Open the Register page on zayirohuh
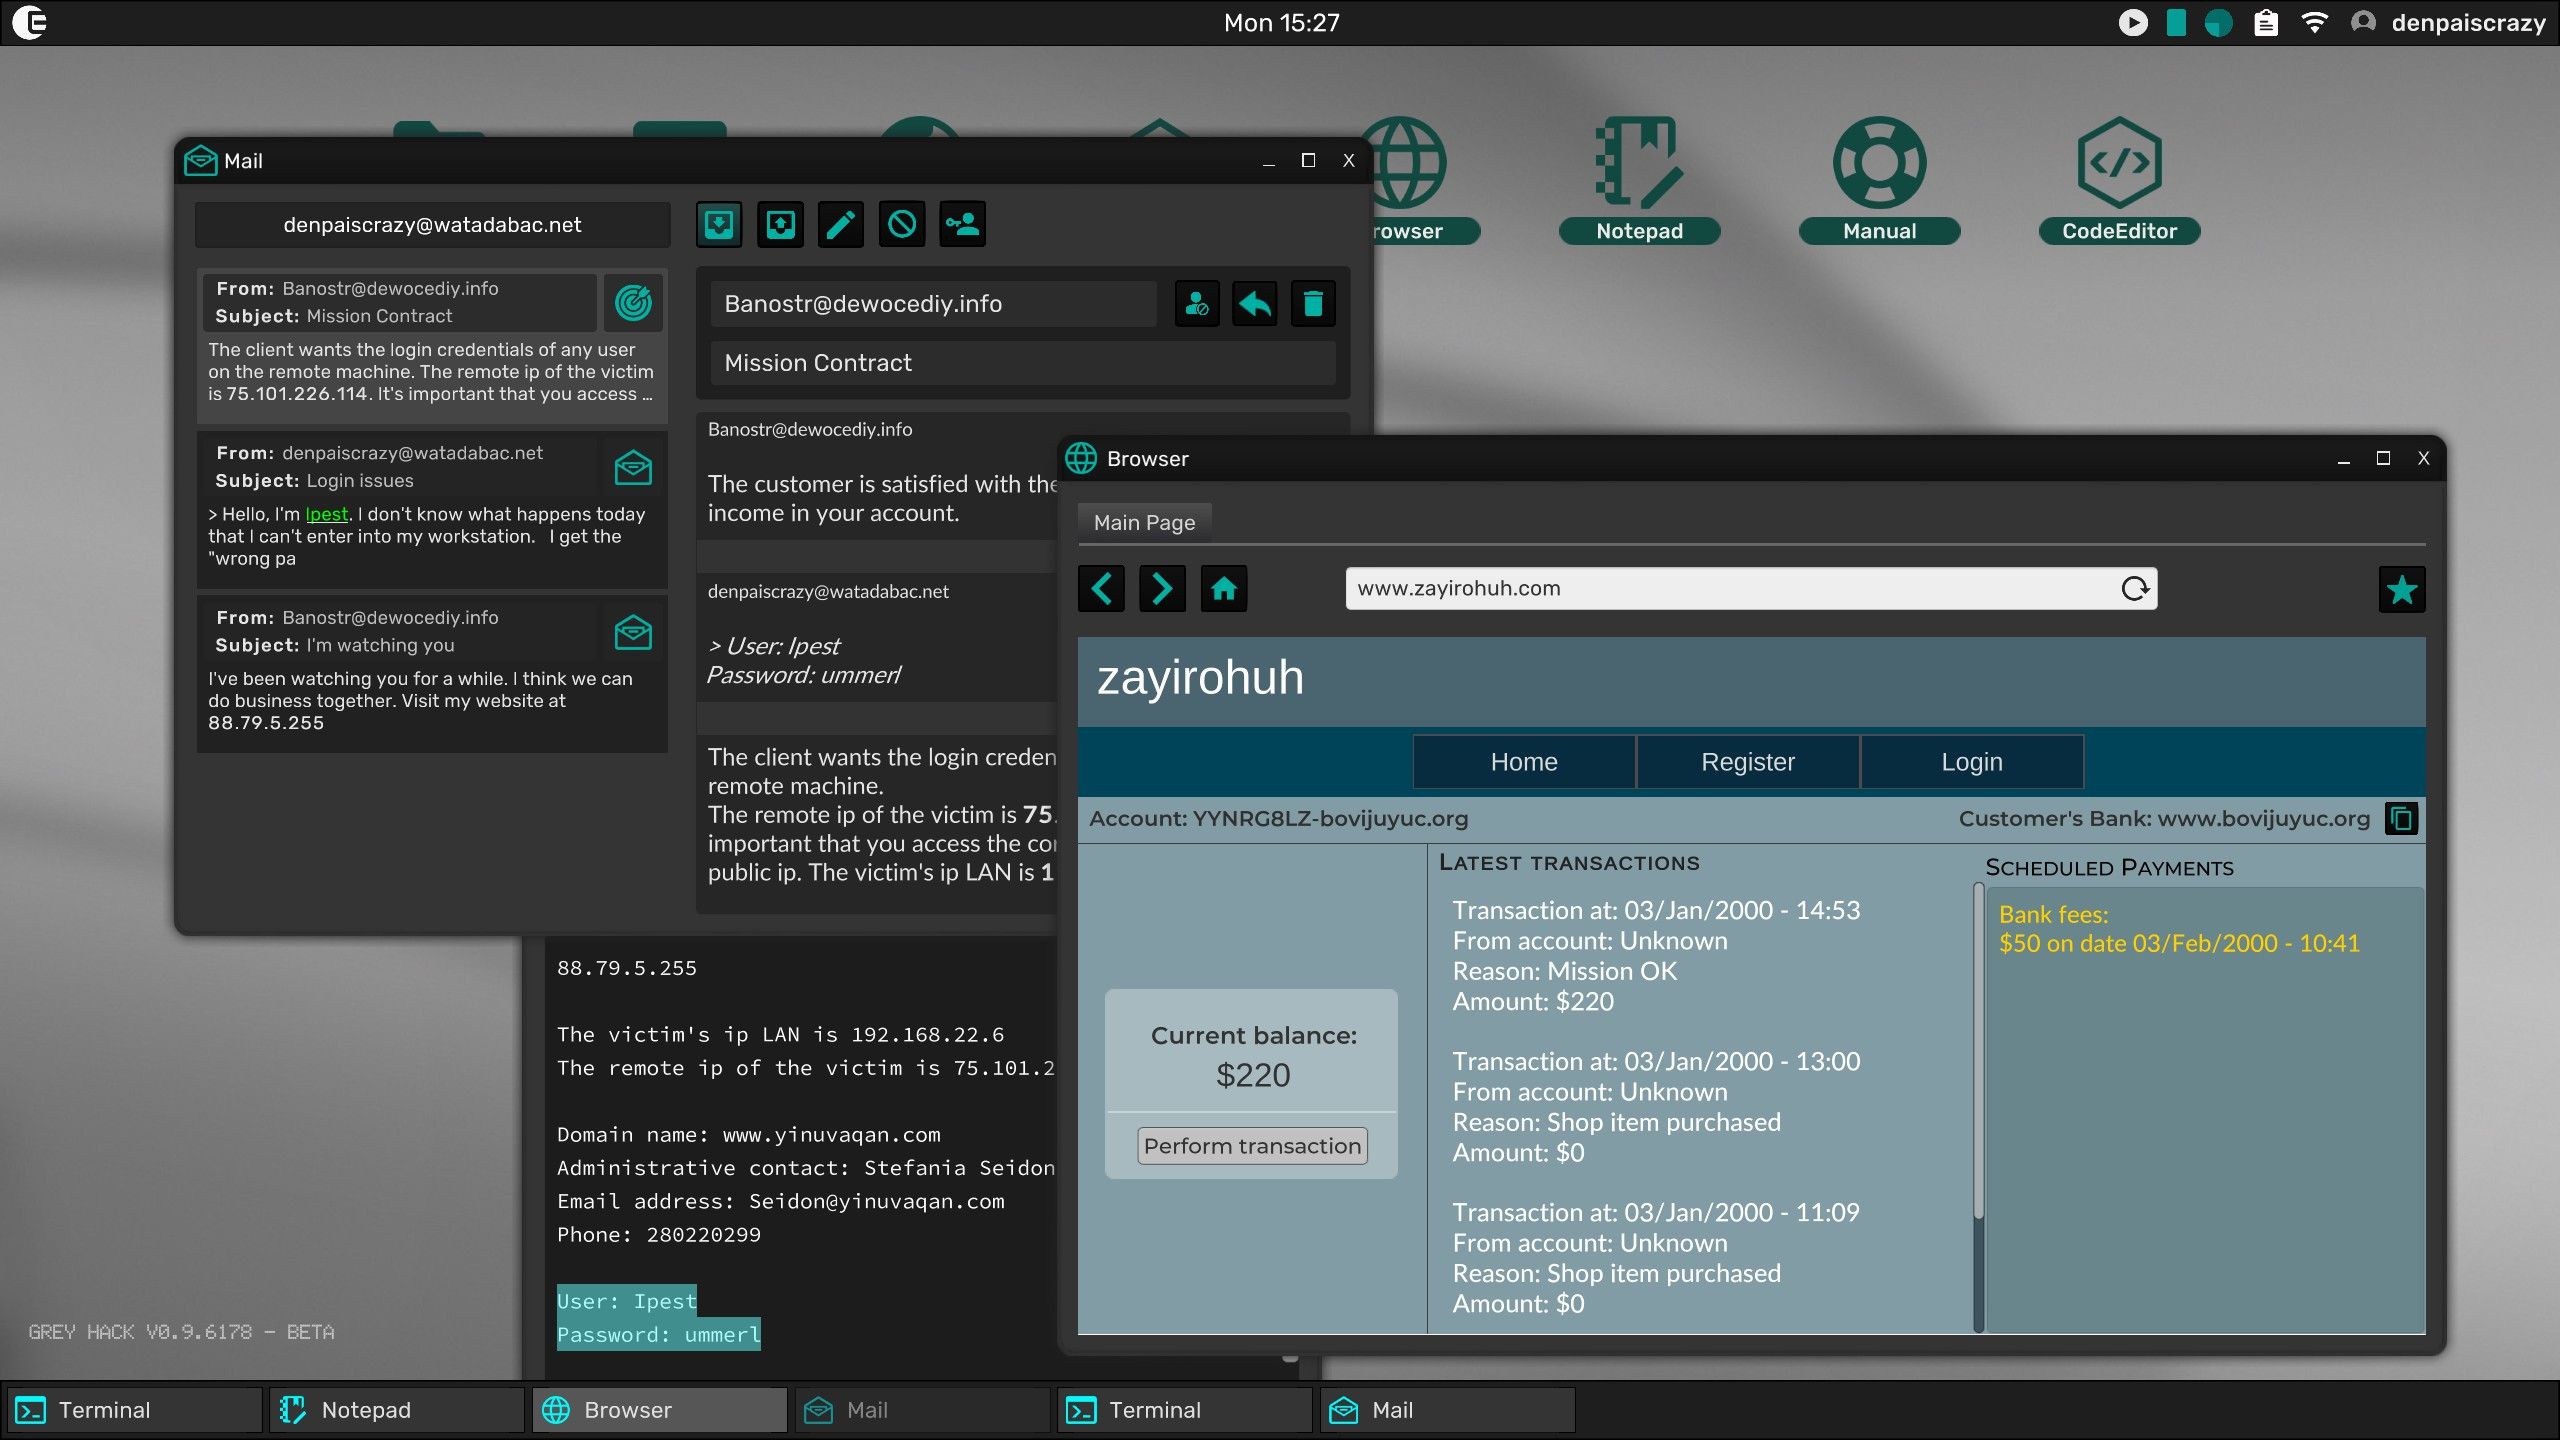 point(1747,762)
